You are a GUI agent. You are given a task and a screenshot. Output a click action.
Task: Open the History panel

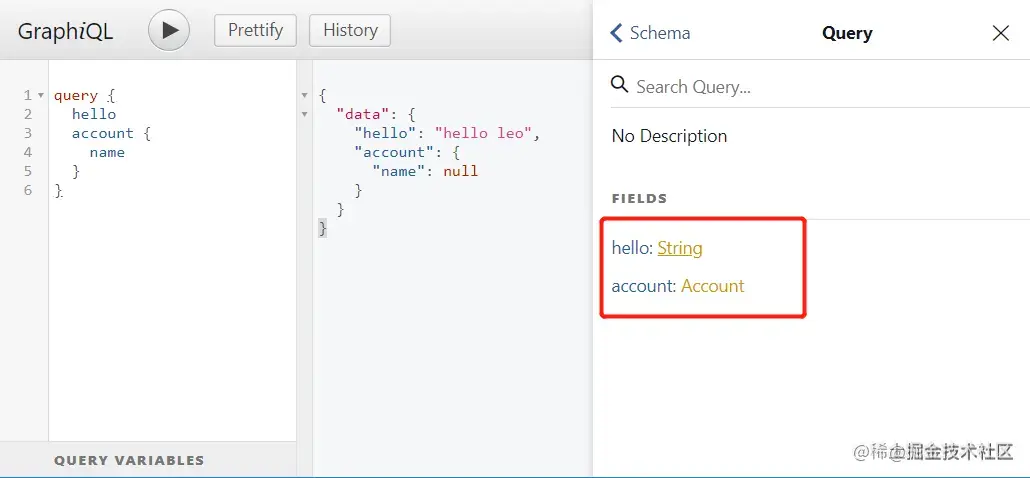[350, 30]
